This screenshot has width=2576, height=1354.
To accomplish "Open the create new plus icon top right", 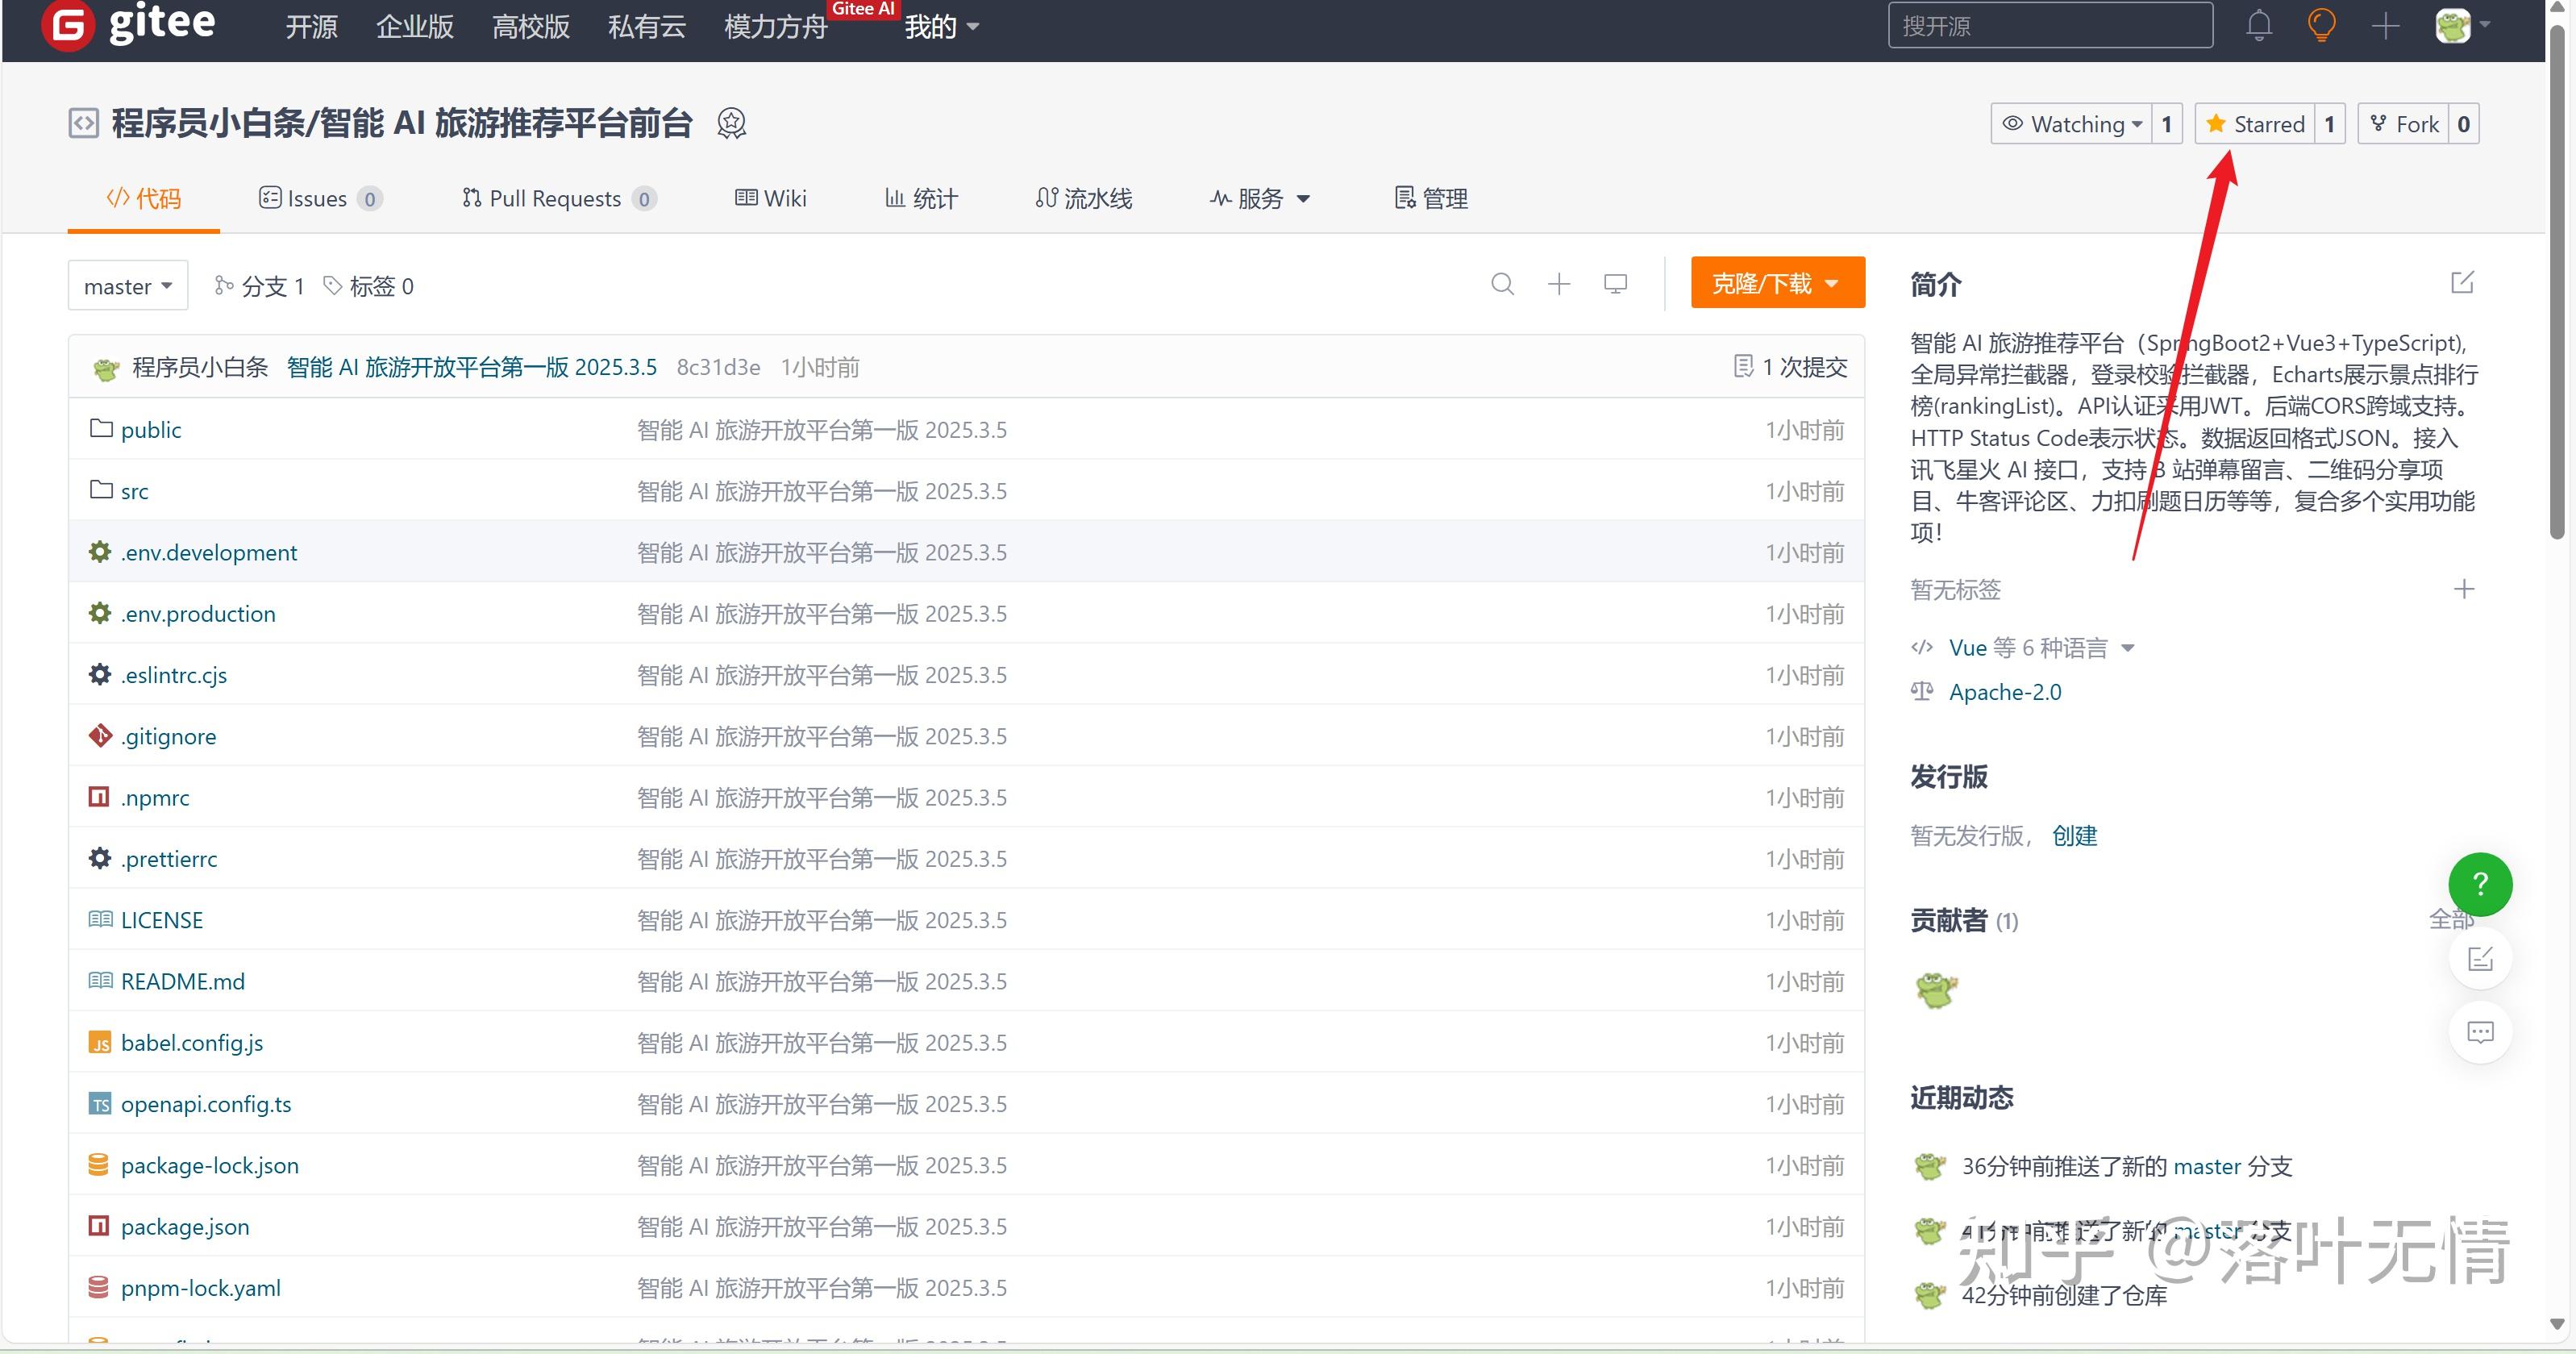I will tap(2385, 25).
